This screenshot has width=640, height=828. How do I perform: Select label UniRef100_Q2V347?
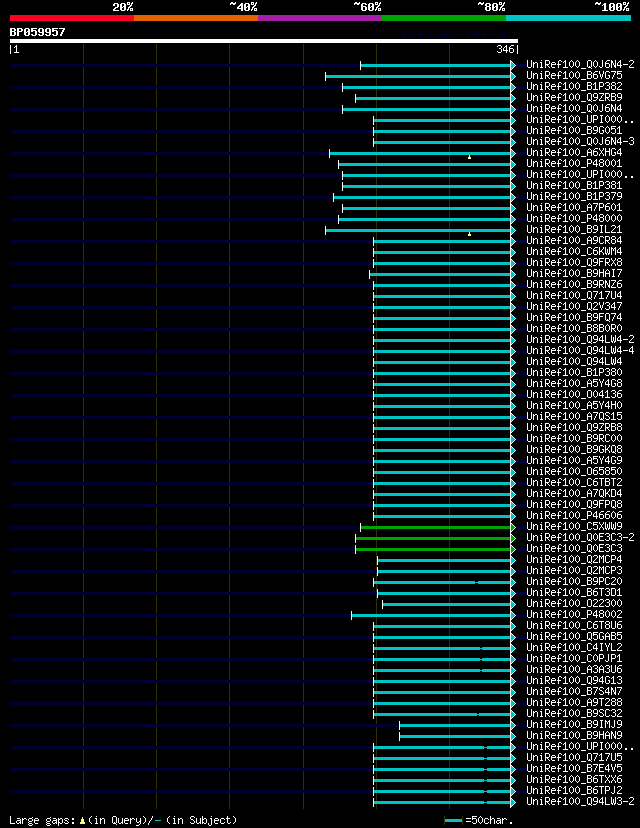[575, 307]
